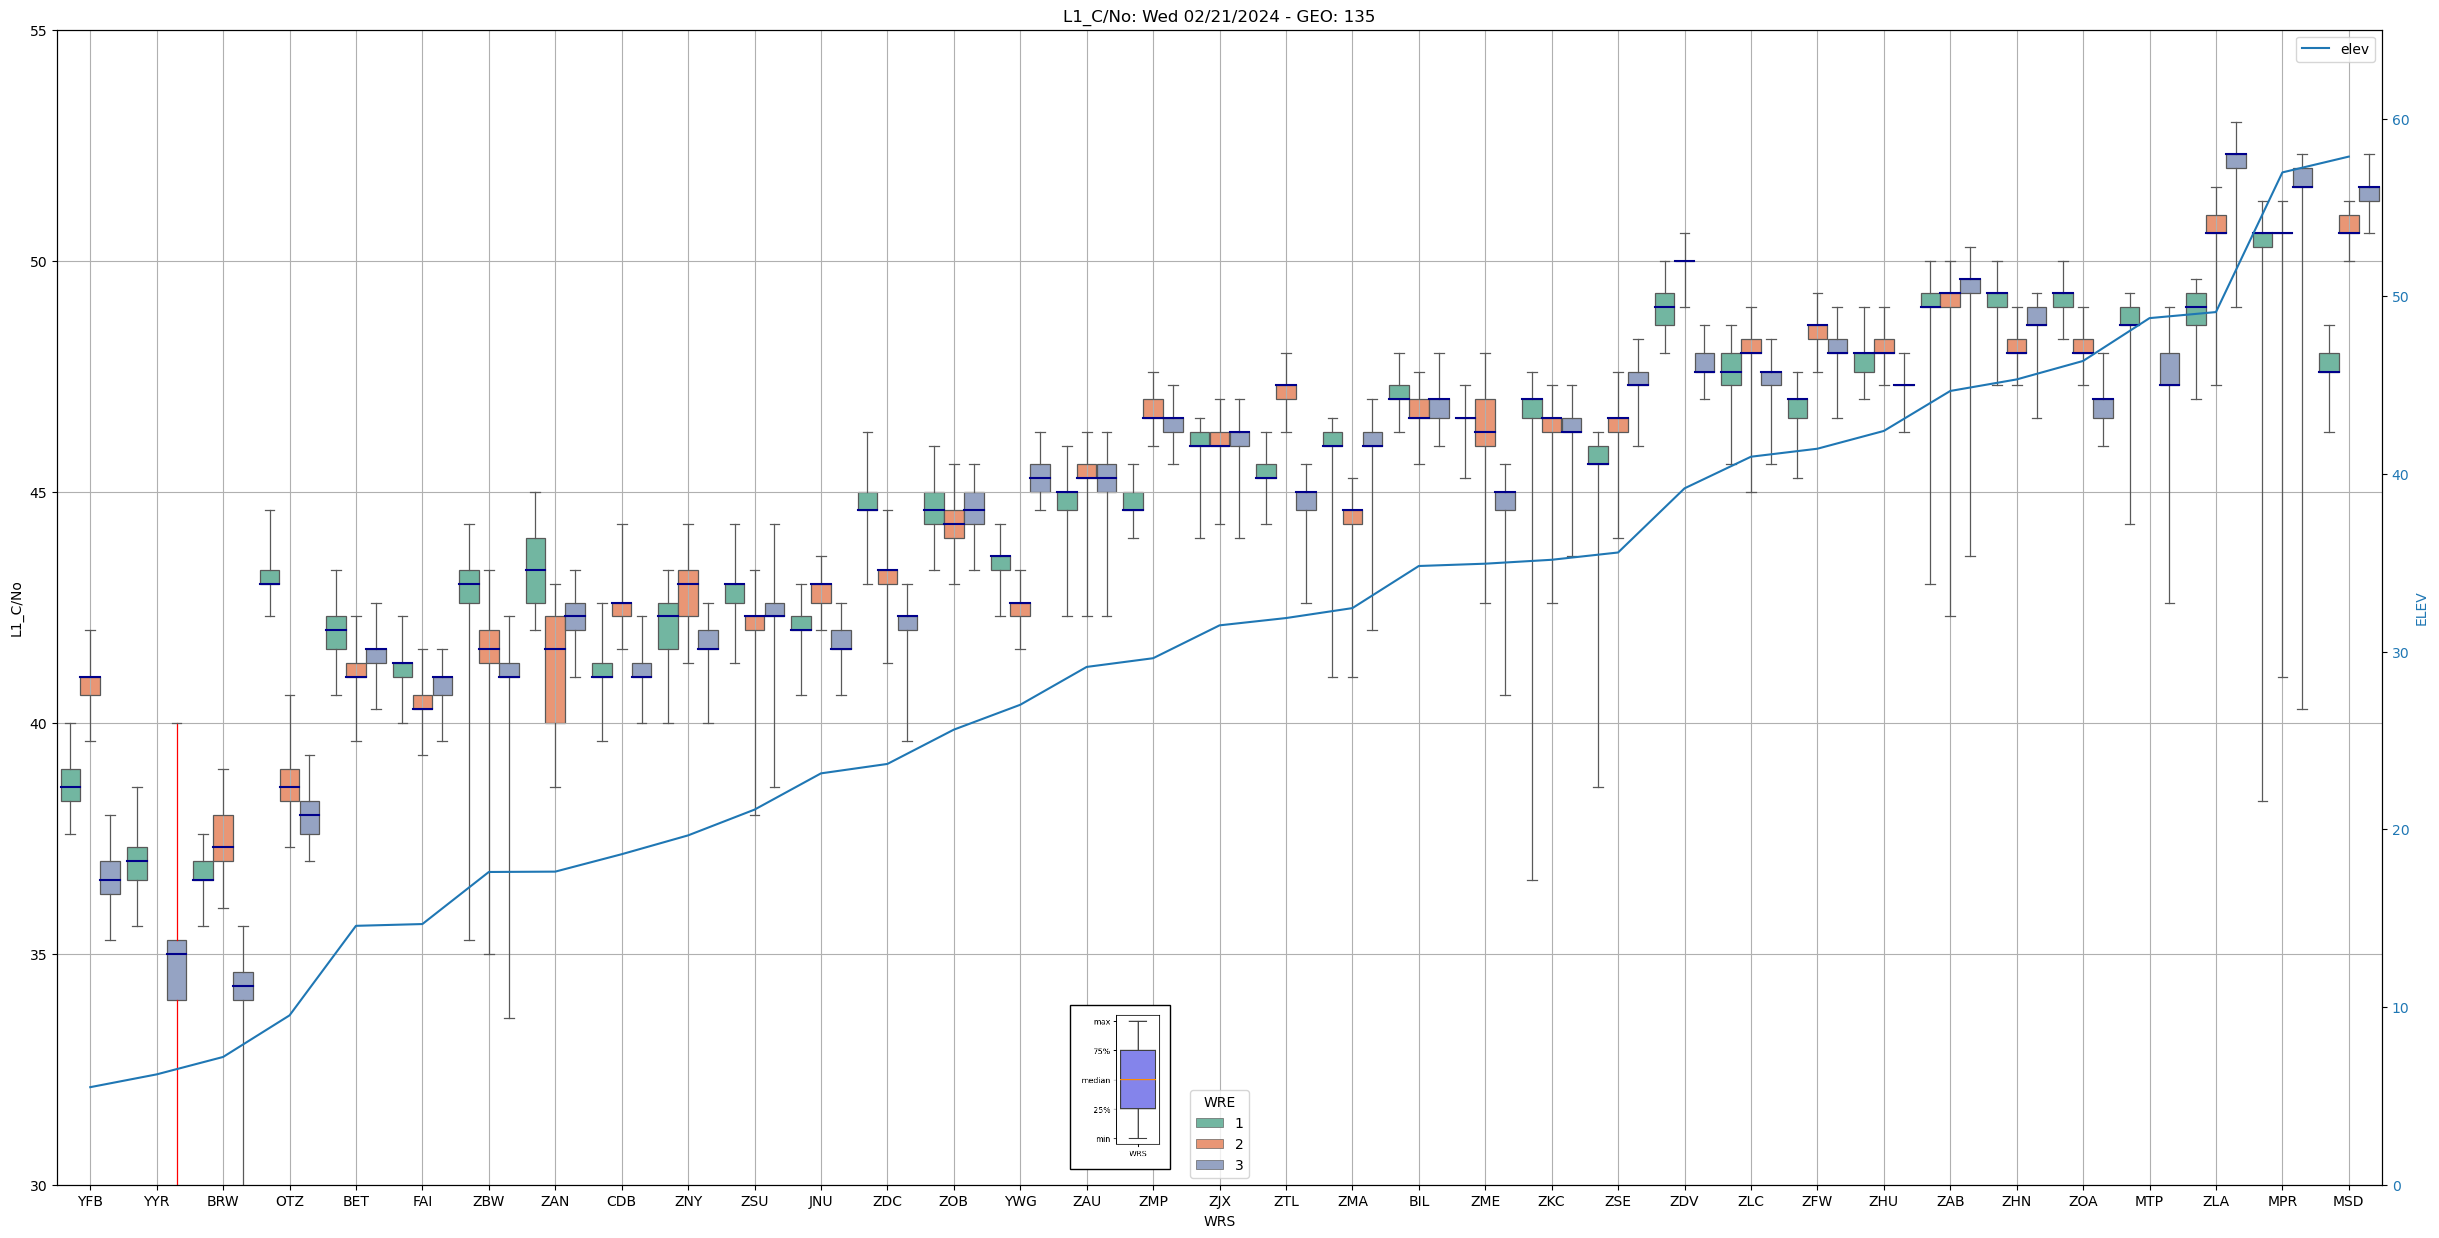Click the BIL x-axis label
The height and width of the screenshot is (1238, 2439).
pos(1419,1201)
